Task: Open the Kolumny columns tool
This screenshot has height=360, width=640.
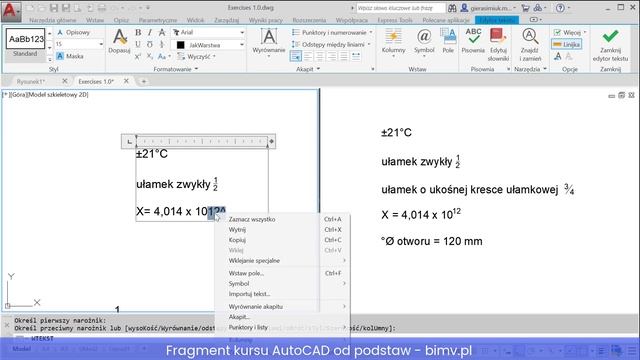Action: coord(393,42)
